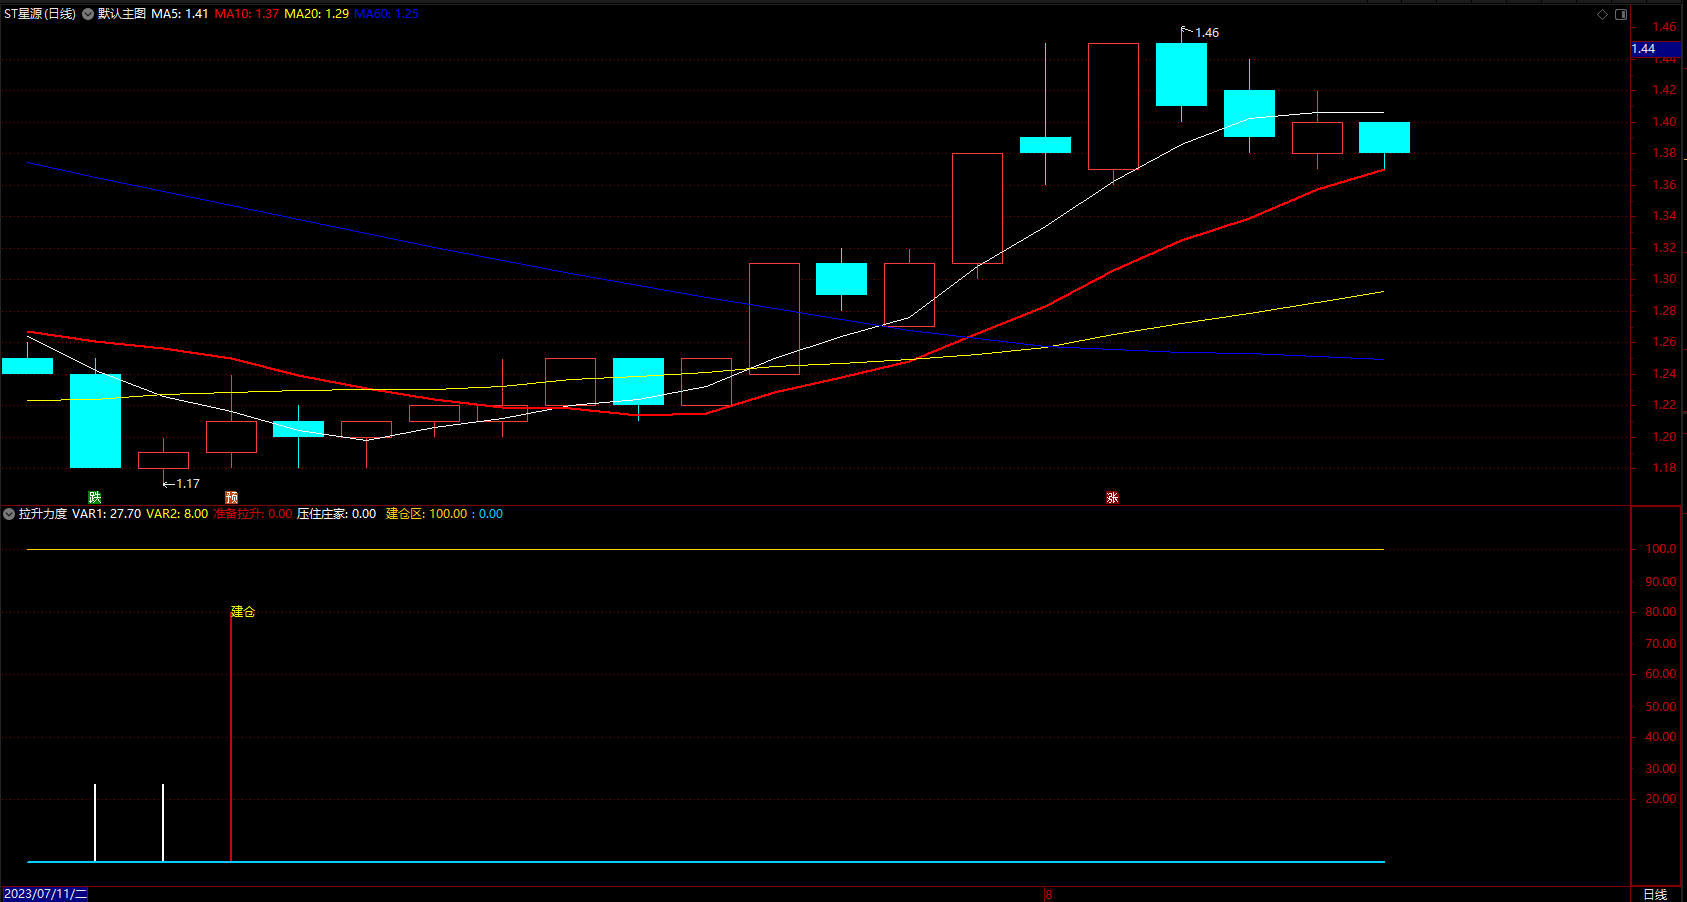Viewport: 1687px width, 902px height.
Task: Click the 拉升力度 indicator name
Action: 43,514
